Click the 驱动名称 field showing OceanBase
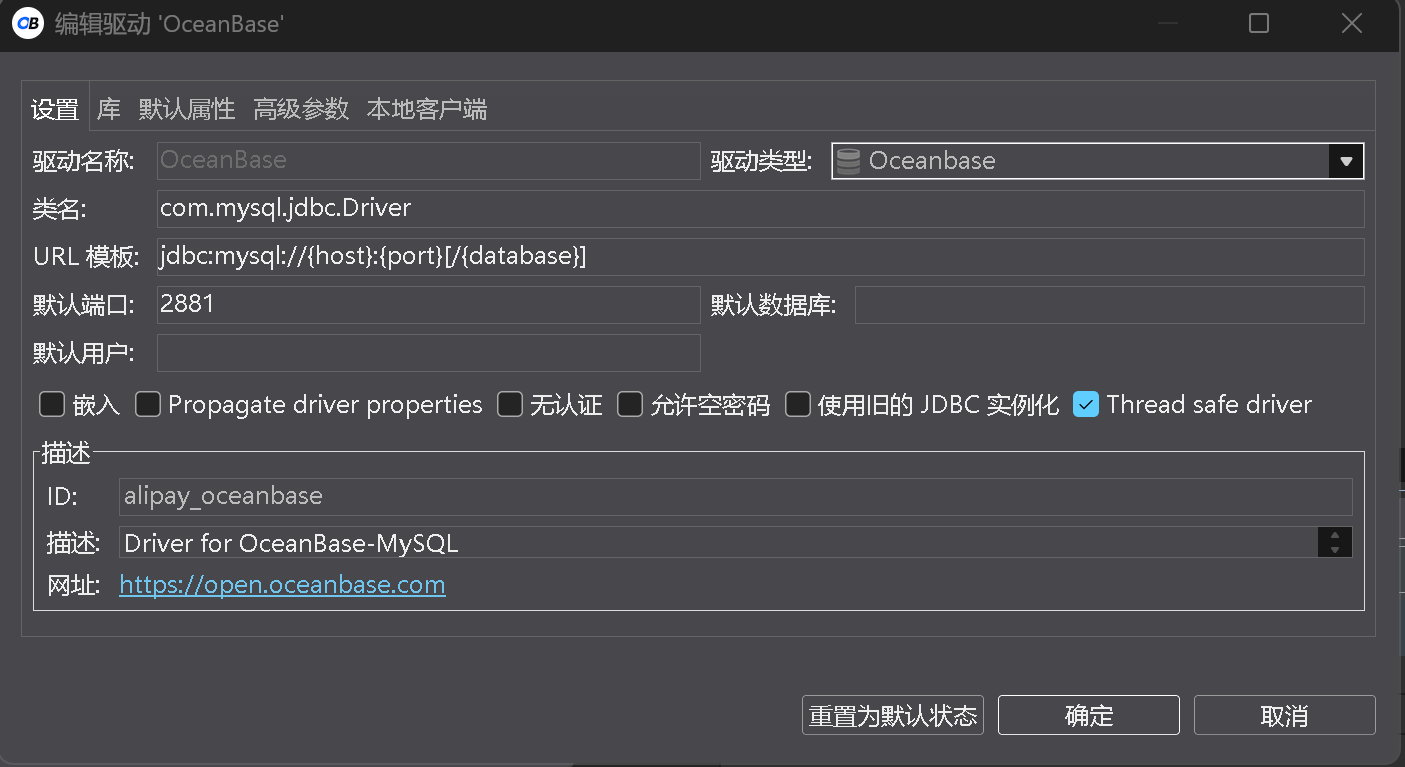The height and width of the screenshot is (767, 1405). coord(429,161)
